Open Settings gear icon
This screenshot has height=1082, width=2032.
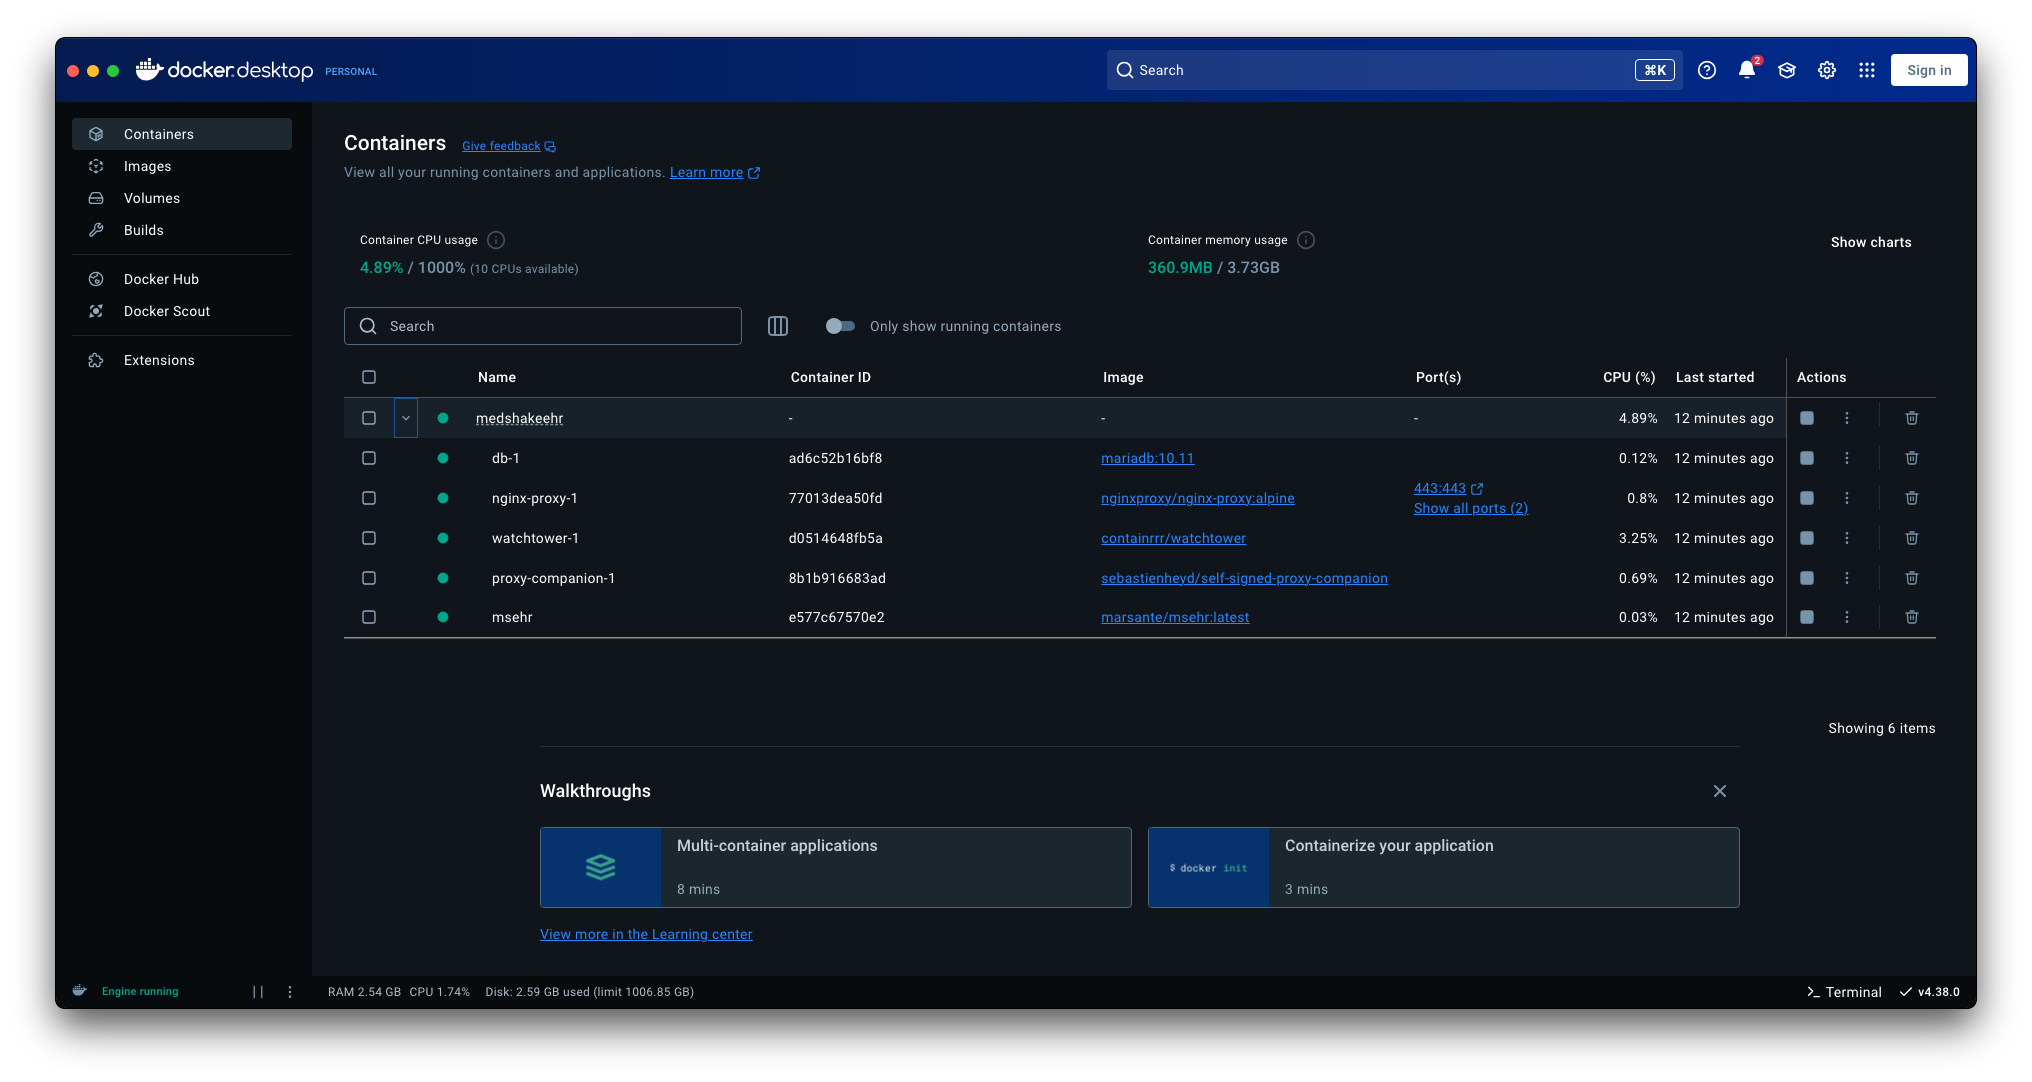point(1827,70)
